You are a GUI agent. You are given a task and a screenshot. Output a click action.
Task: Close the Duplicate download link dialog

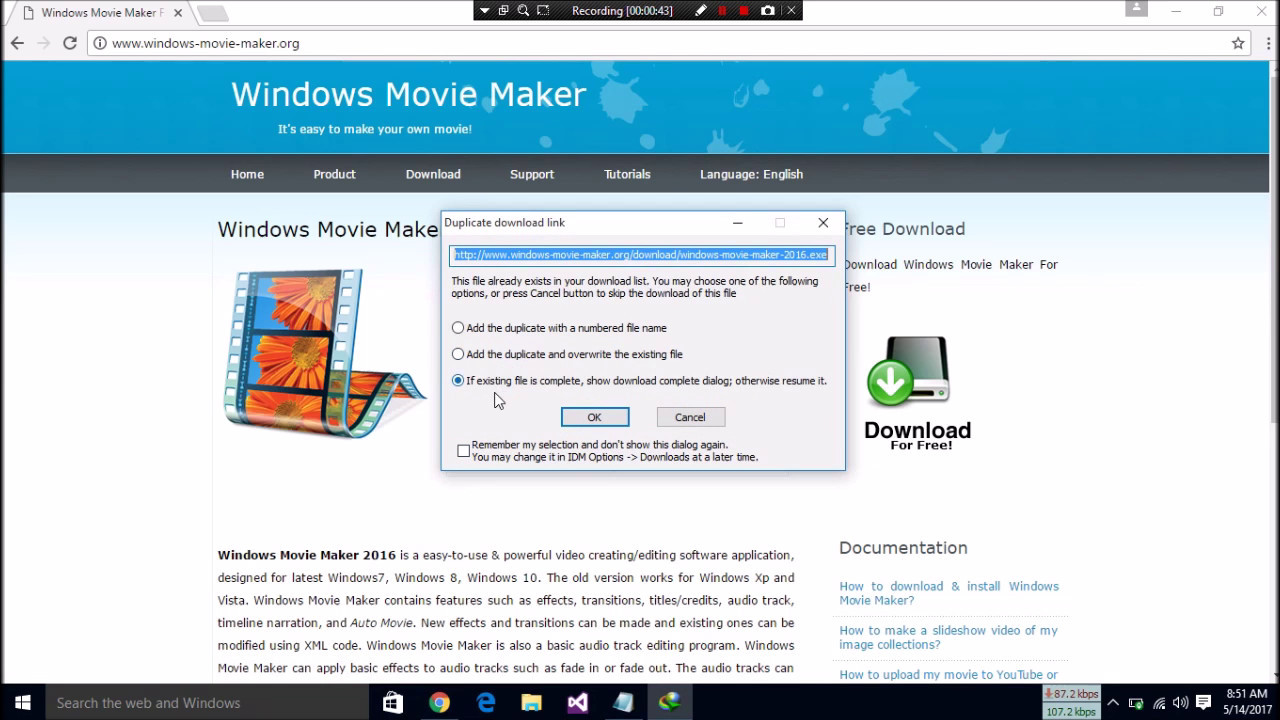click(823, 223)
